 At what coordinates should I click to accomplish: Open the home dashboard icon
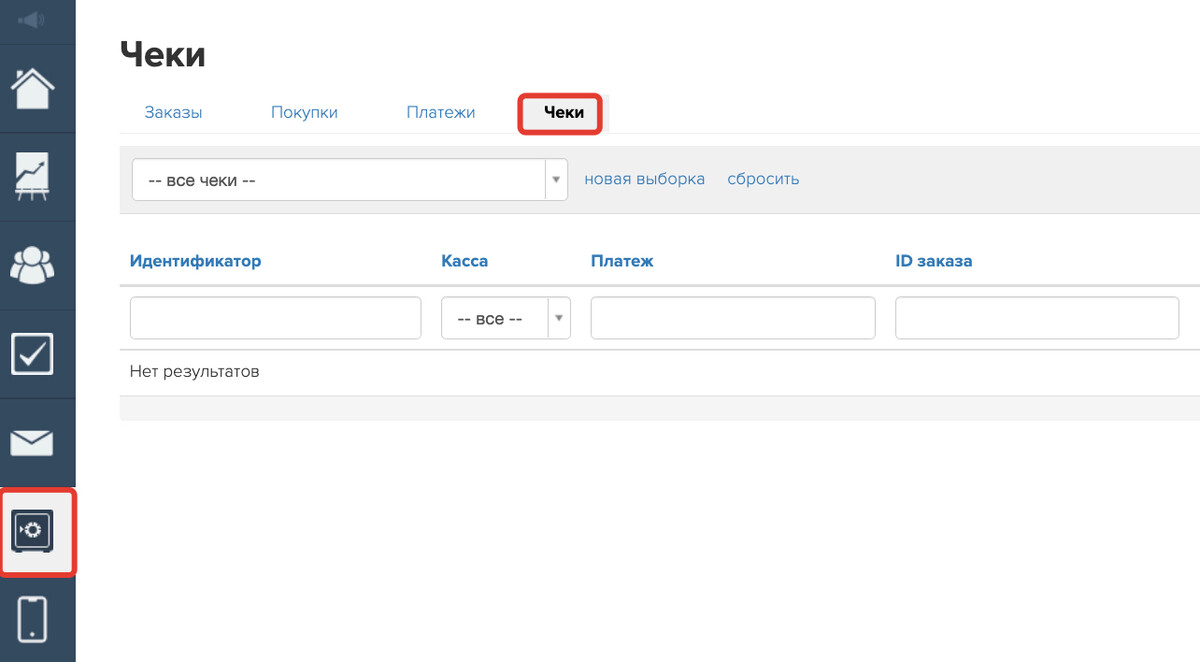click(x=32, y=89)
